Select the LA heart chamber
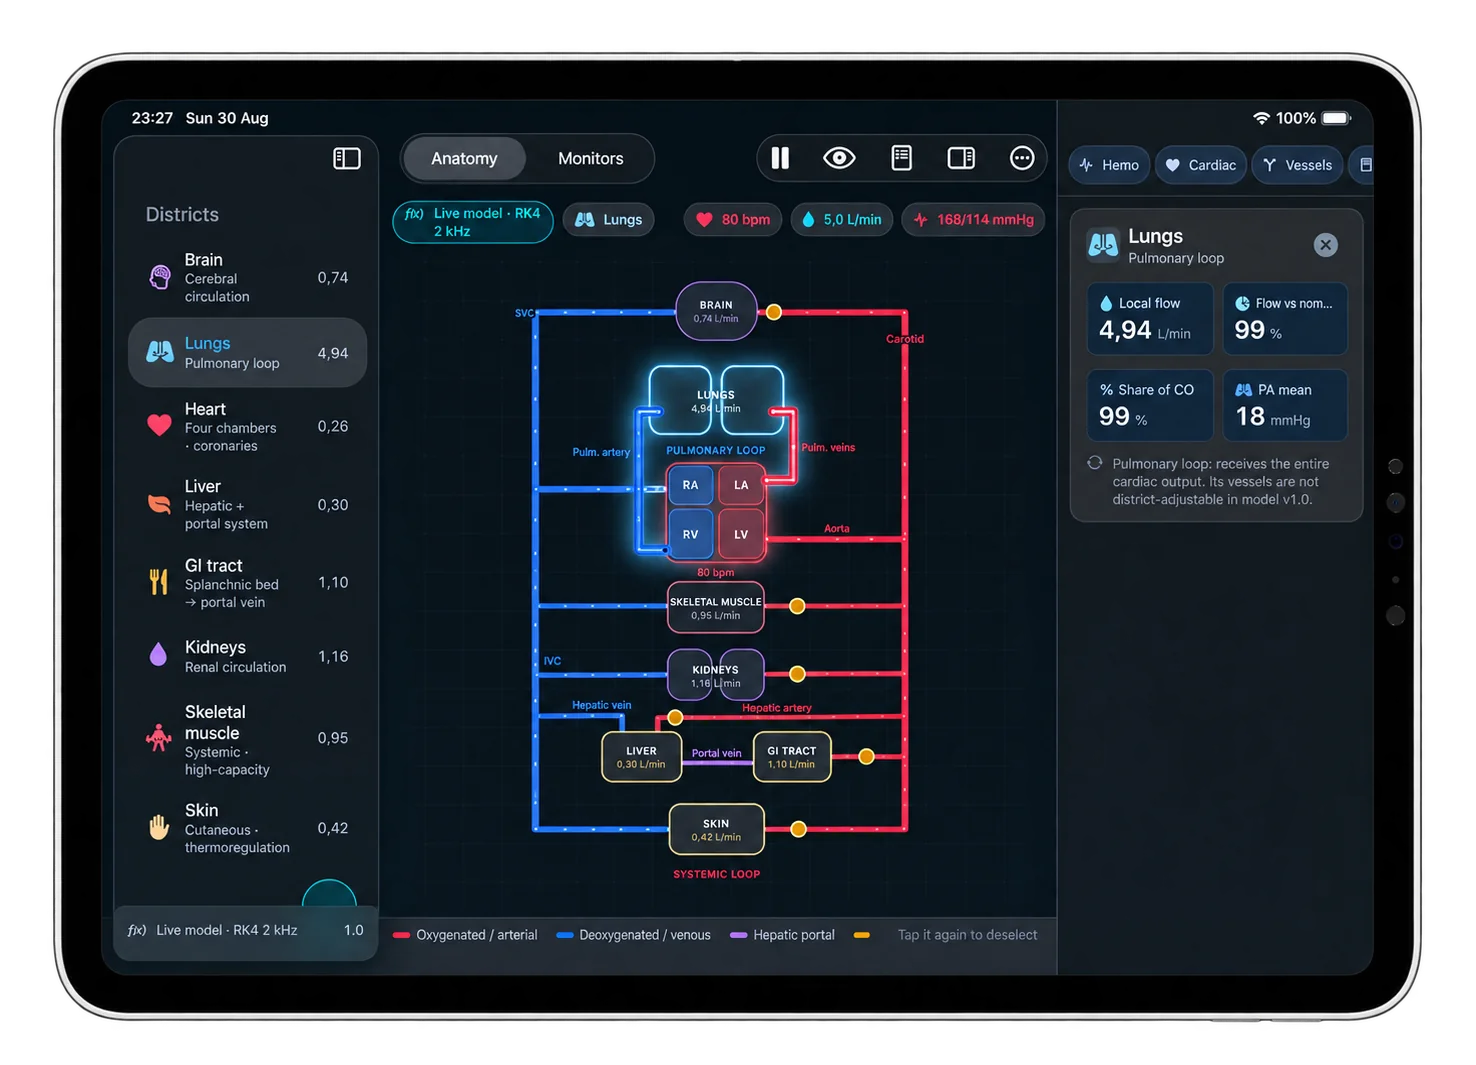Image resolution: width=1476 pixels, height=1065 pixels. pyautogui.click(x=741, y=485)
